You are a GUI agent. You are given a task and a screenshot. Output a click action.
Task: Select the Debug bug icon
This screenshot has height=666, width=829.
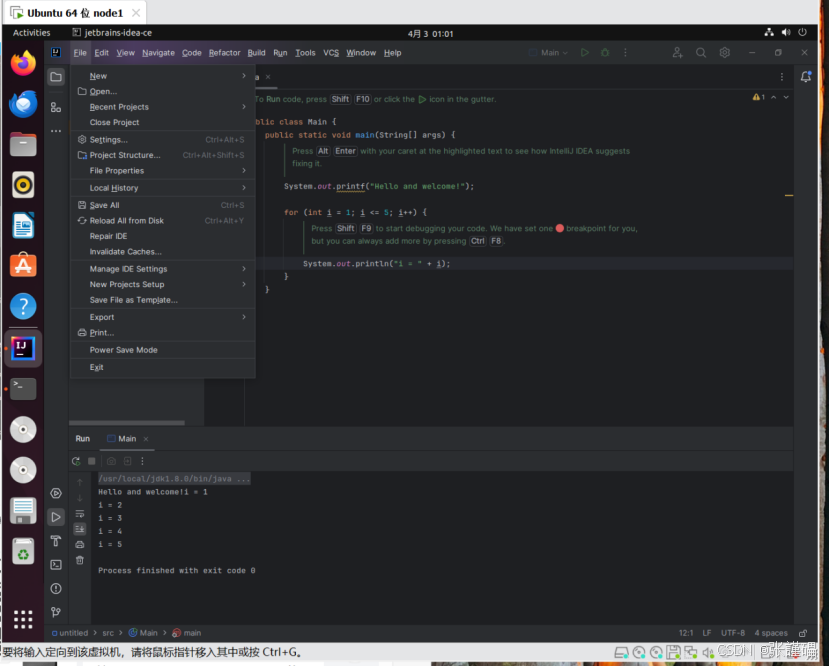[x=604, y=52]
